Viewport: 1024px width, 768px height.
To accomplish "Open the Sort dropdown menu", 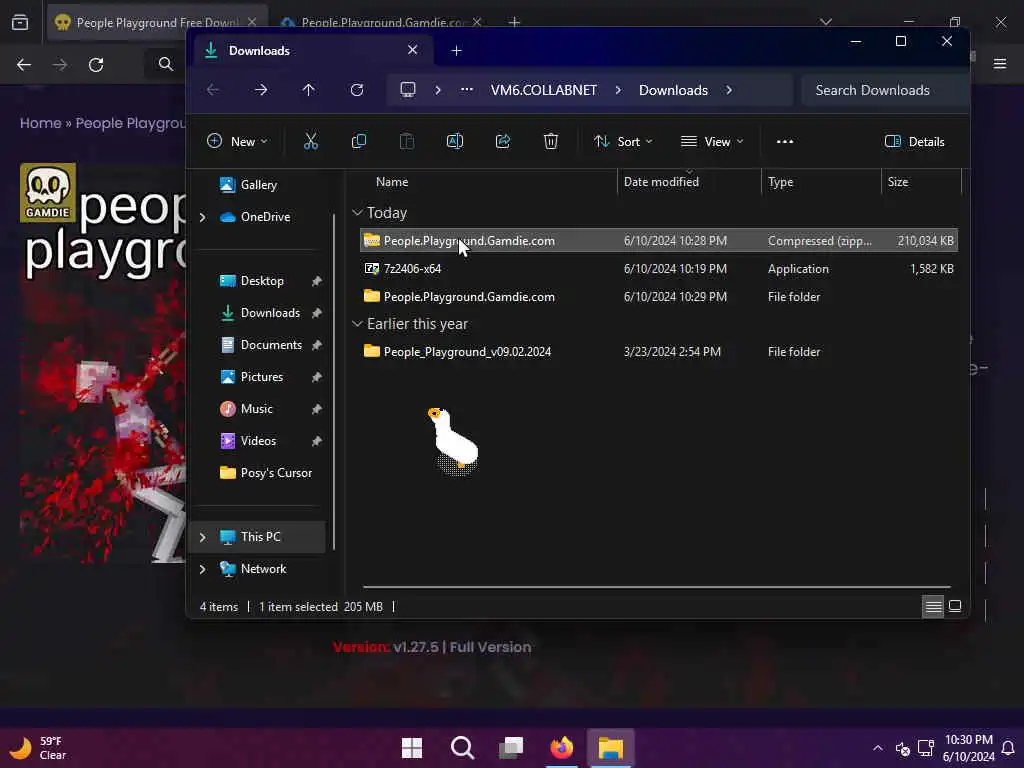I will (623, 141).
